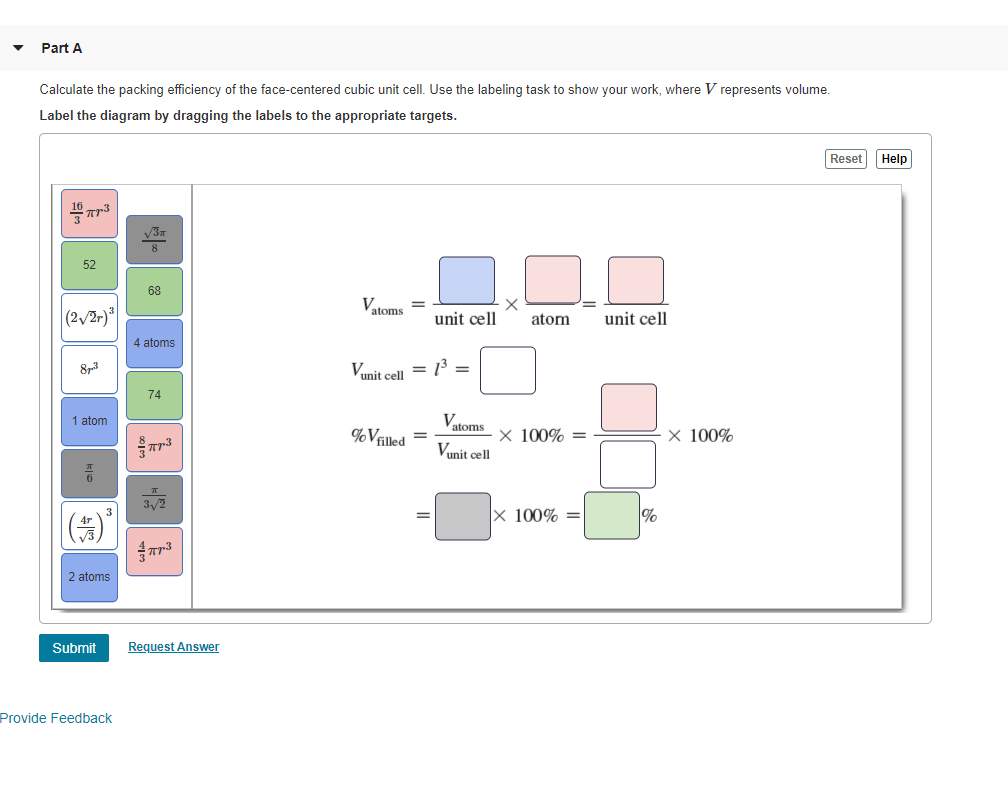The image size is (1008, 803).
Task: Select the "4 atoms" label tile
Action: (x=154, y=342)
